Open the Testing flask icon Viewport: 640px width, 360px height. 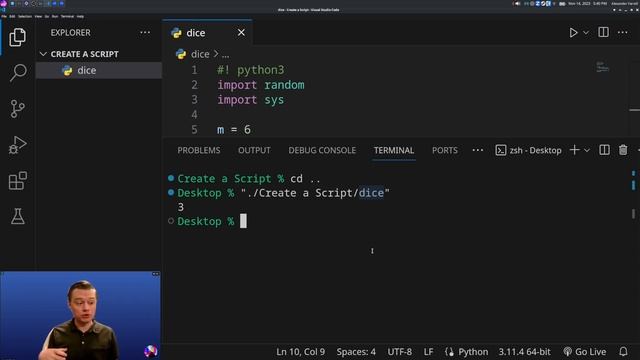[18, 216]
